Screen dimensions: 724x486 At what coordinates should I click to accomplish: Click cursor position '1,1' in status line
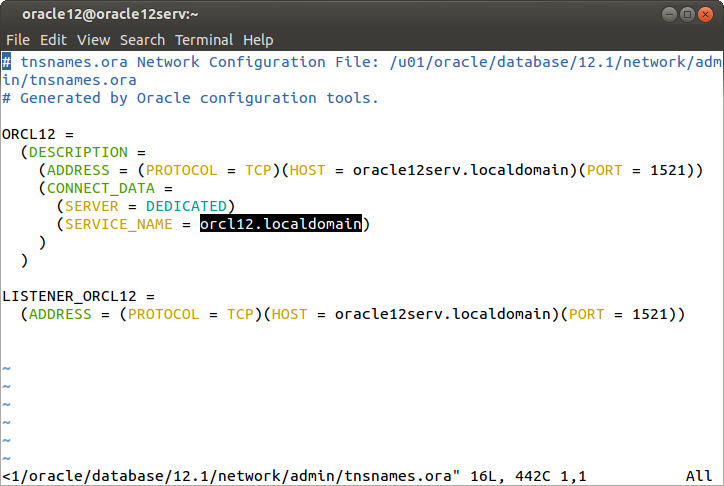pos(573,476)
